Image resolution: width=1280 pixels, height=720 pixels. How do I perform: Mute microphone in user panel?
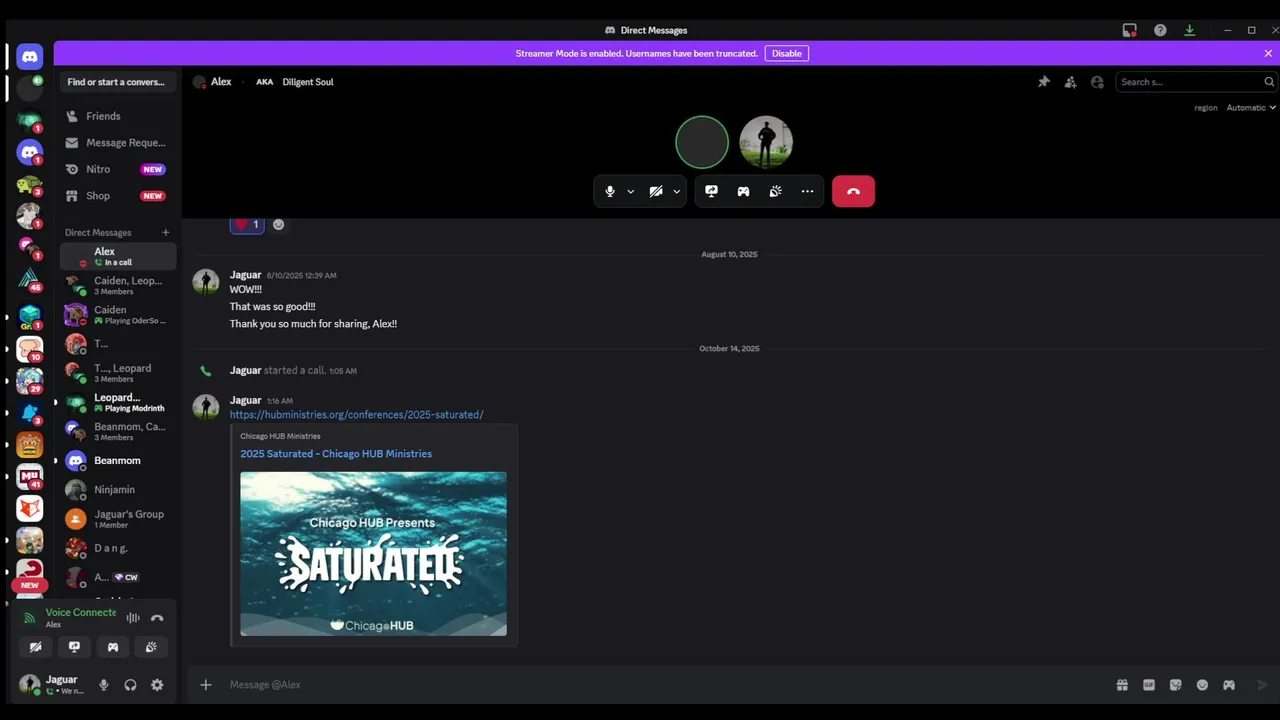[103, 685]
